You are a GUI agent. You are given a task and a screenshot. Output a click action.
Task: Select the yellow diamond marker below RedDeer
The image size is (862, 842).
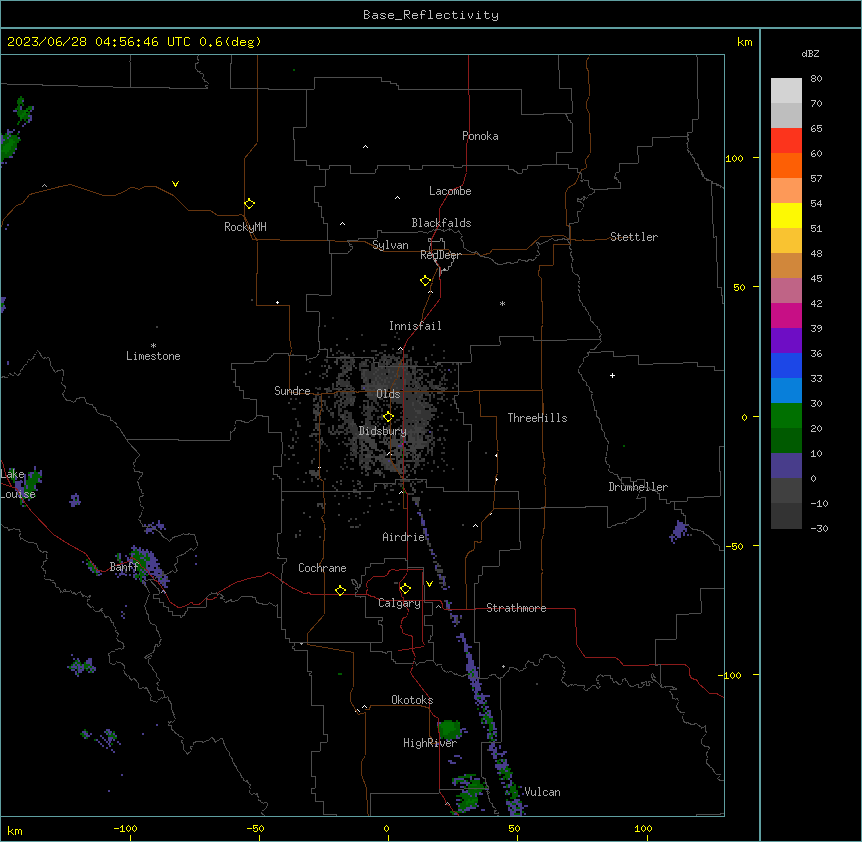(x=425, y=280)
